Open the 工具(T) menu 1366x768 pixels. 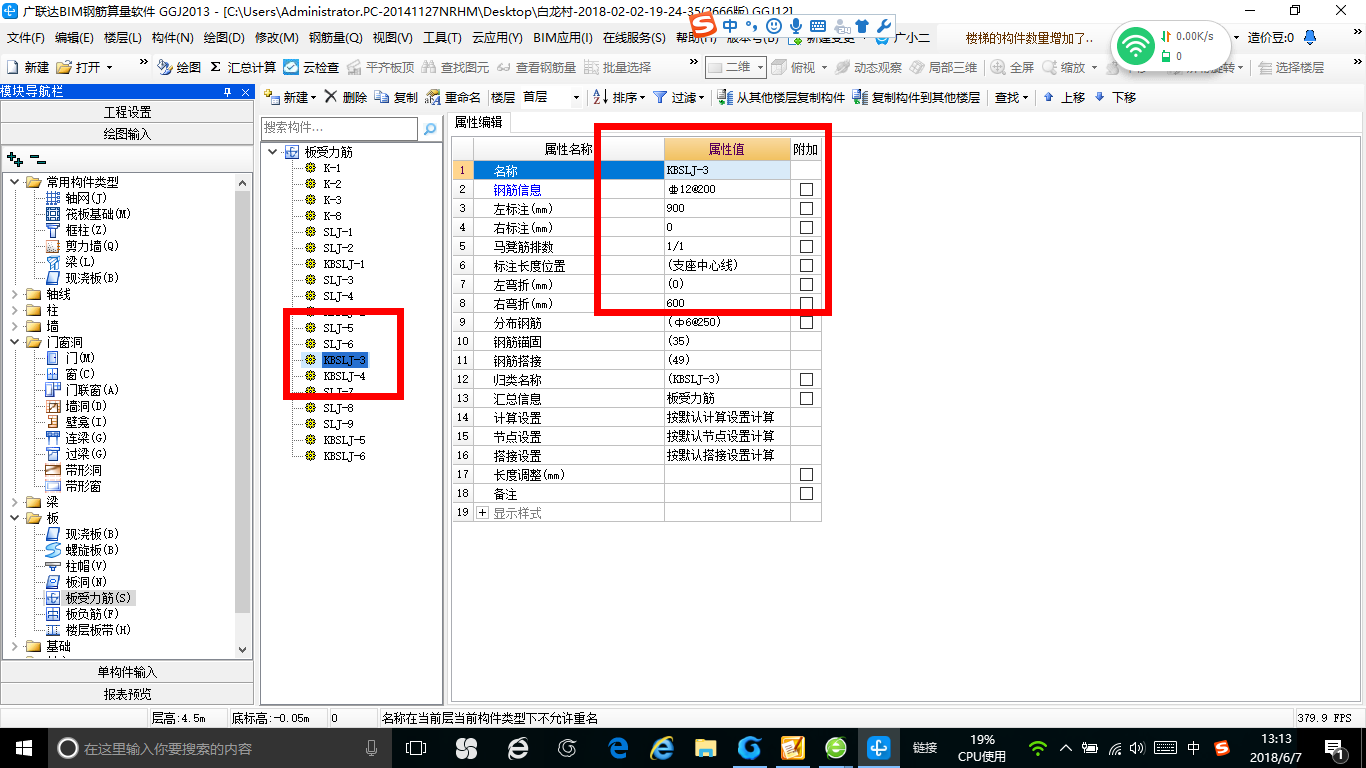(442, 38)
